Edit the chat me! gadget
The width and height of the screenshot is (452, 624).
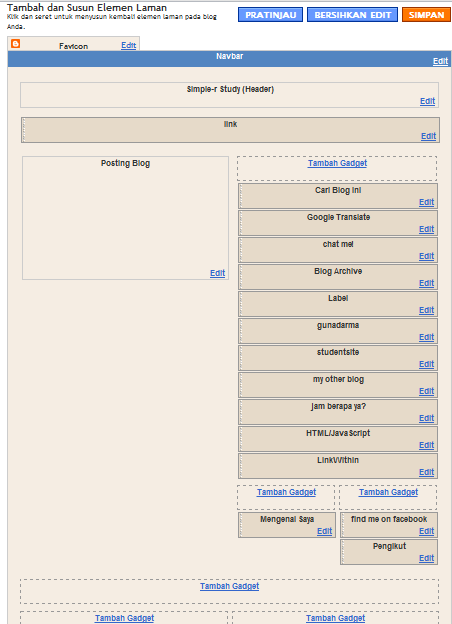coord(426,256)
